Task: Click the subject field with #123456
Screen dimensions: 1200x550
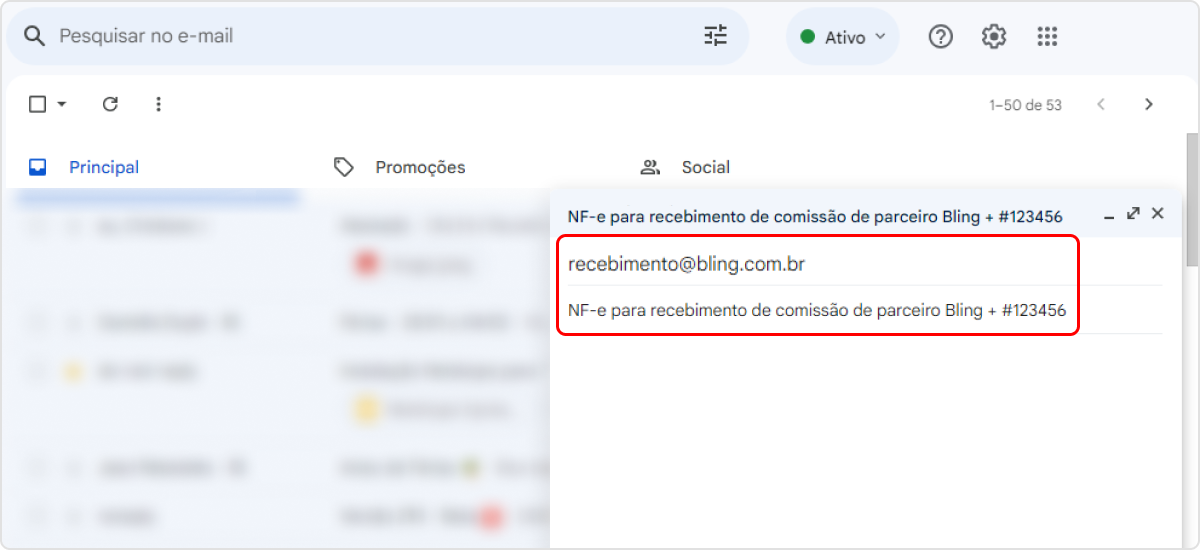Action: (x=865, y=310)
